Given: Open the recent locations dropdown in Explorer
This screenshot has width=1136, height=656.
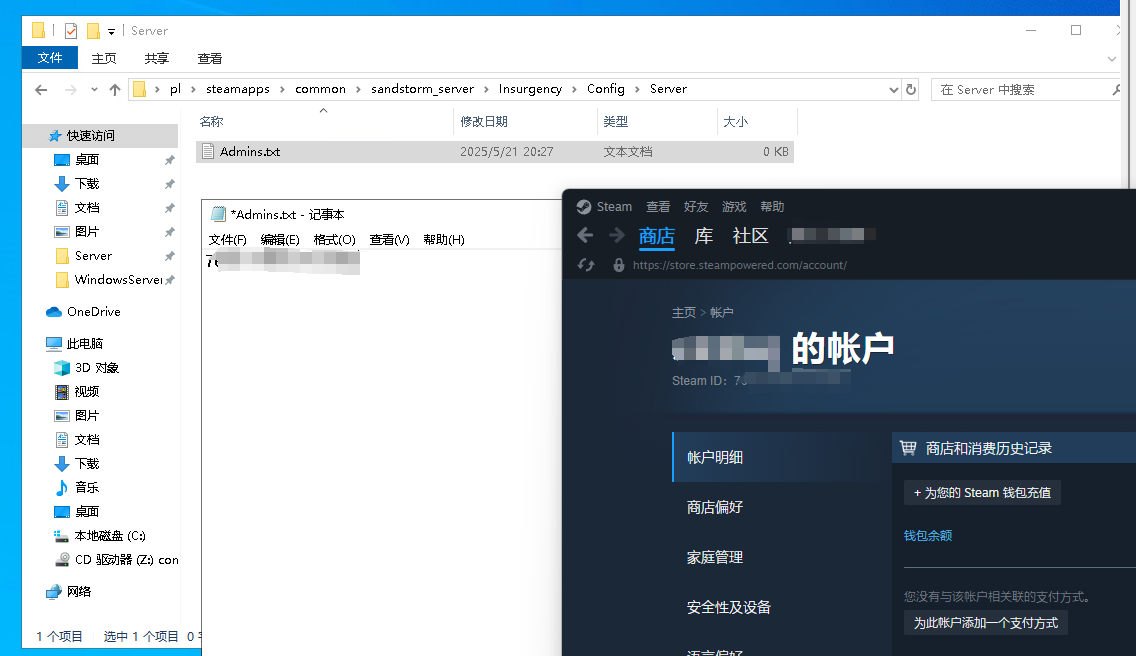Looking at the screenshot, I should (x=94, y=90).
